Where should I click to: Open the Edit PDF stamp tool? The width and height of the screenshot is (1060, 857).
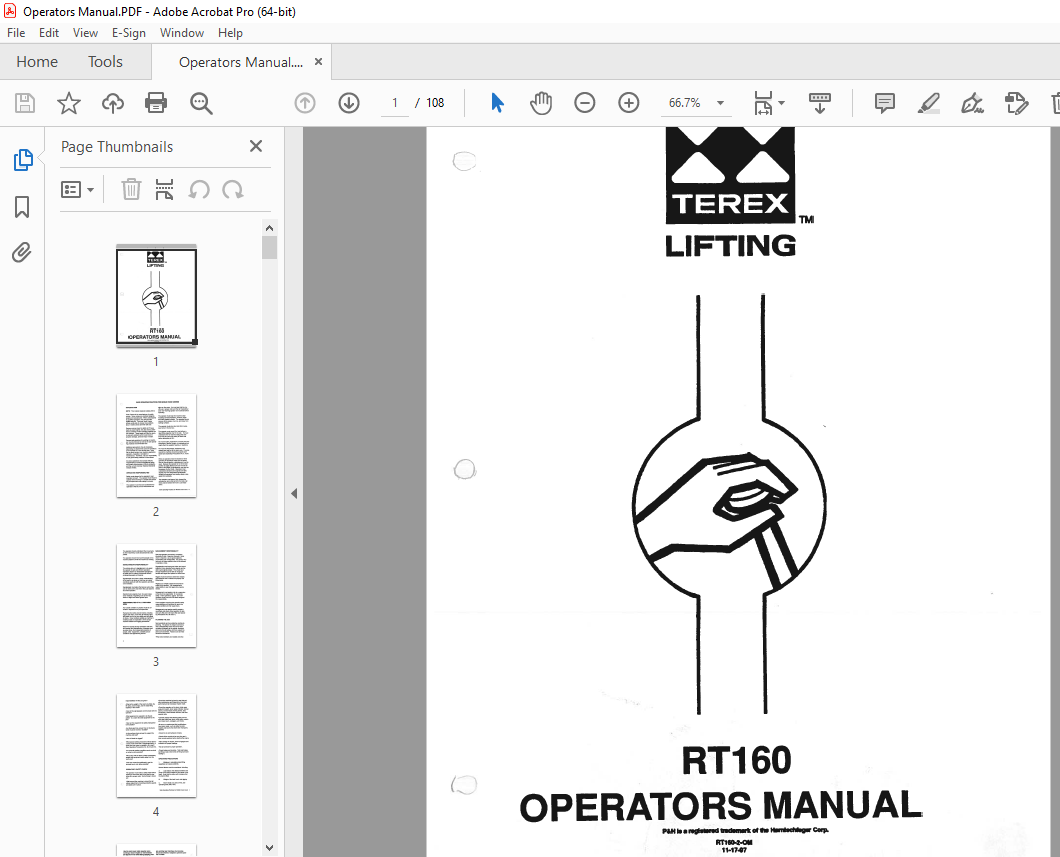click(1016, 103)
